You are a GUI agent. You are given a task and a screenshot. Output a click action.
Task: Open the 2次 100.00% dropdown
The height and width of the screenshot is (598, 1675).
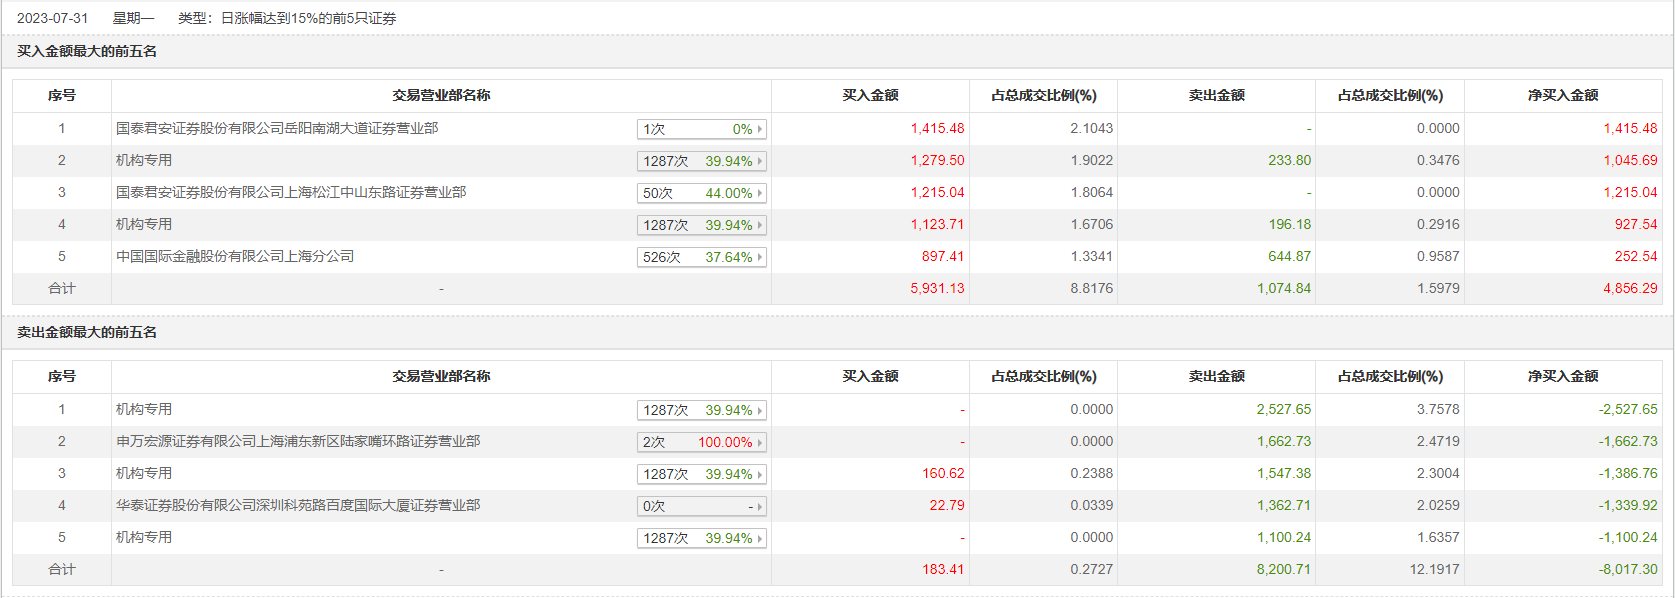(760, 442)
